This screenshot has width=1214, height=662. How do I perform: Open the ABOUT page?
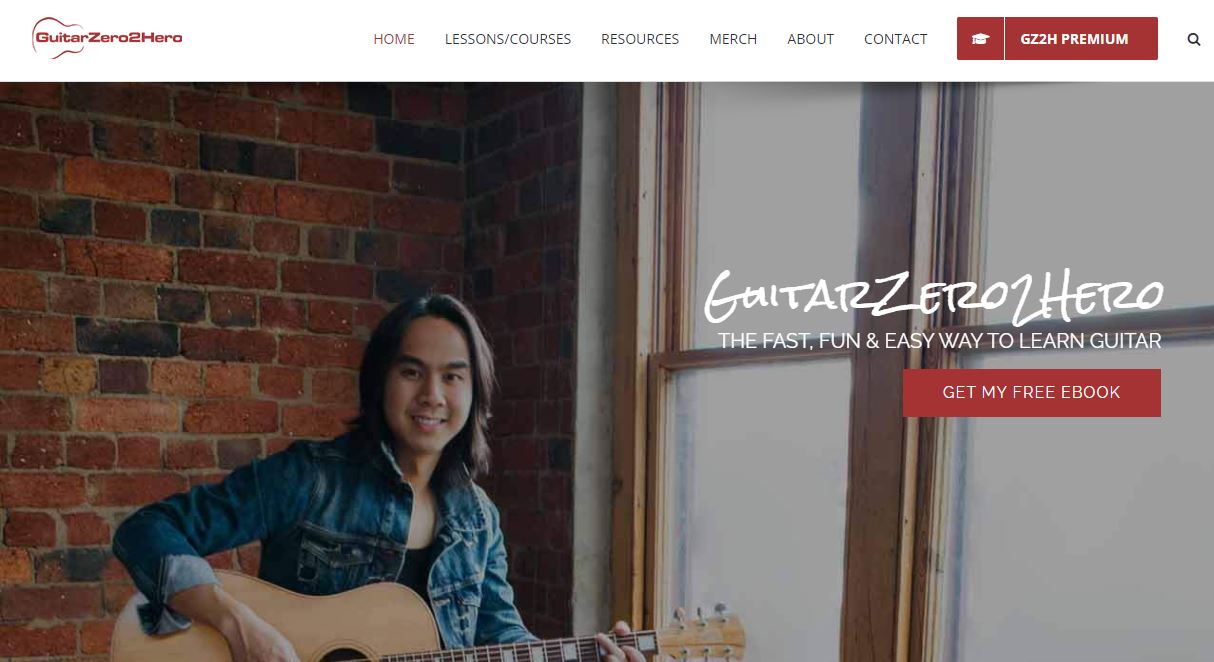click(810, 39)
